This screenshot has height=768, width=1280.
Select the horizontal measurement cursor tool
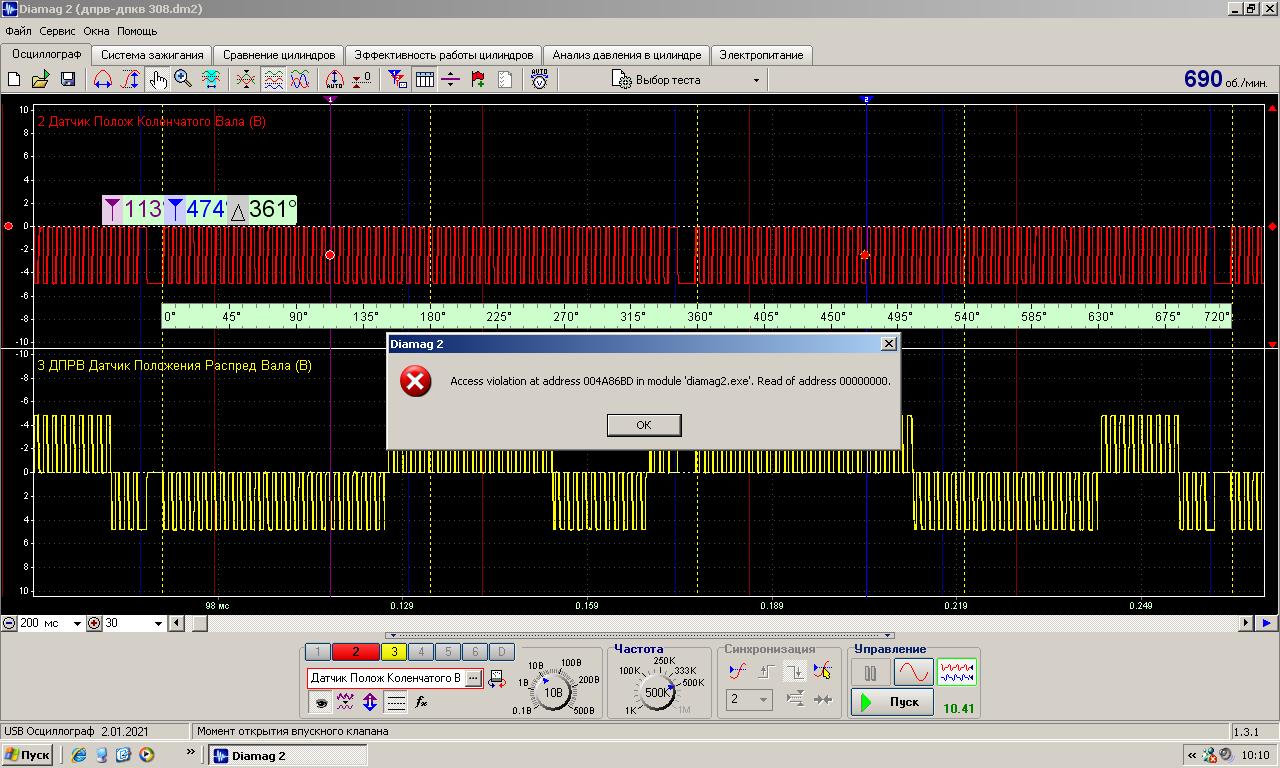[x=103, y=80]
